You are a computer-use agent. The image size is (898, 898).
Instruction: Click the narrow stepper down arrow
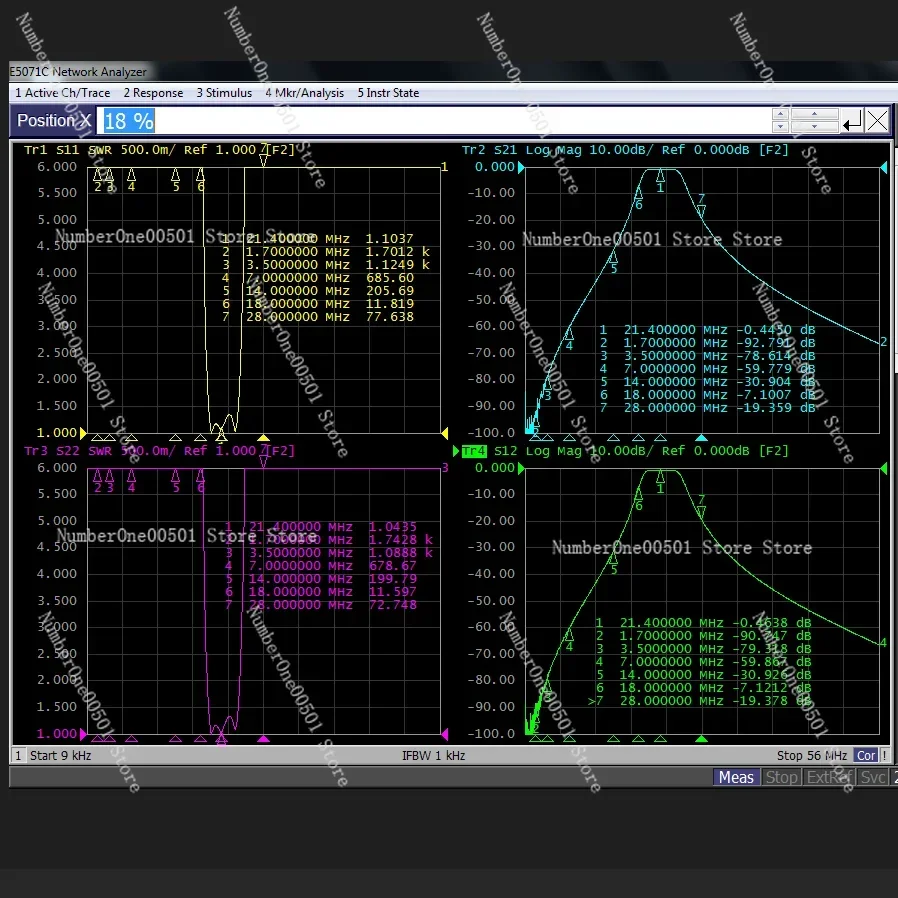point(780,127)
